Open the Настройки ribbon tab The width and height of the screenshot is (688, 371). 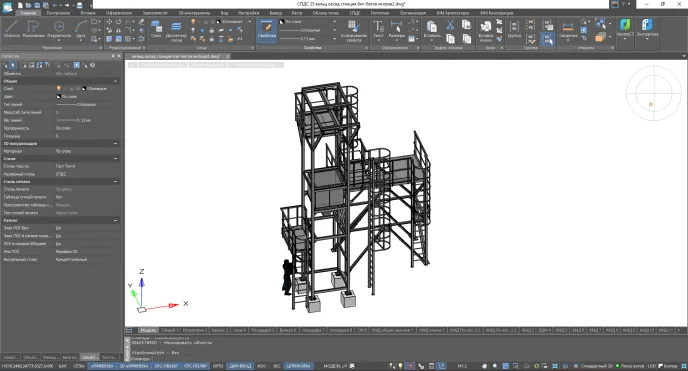click(x=248, y=13)
